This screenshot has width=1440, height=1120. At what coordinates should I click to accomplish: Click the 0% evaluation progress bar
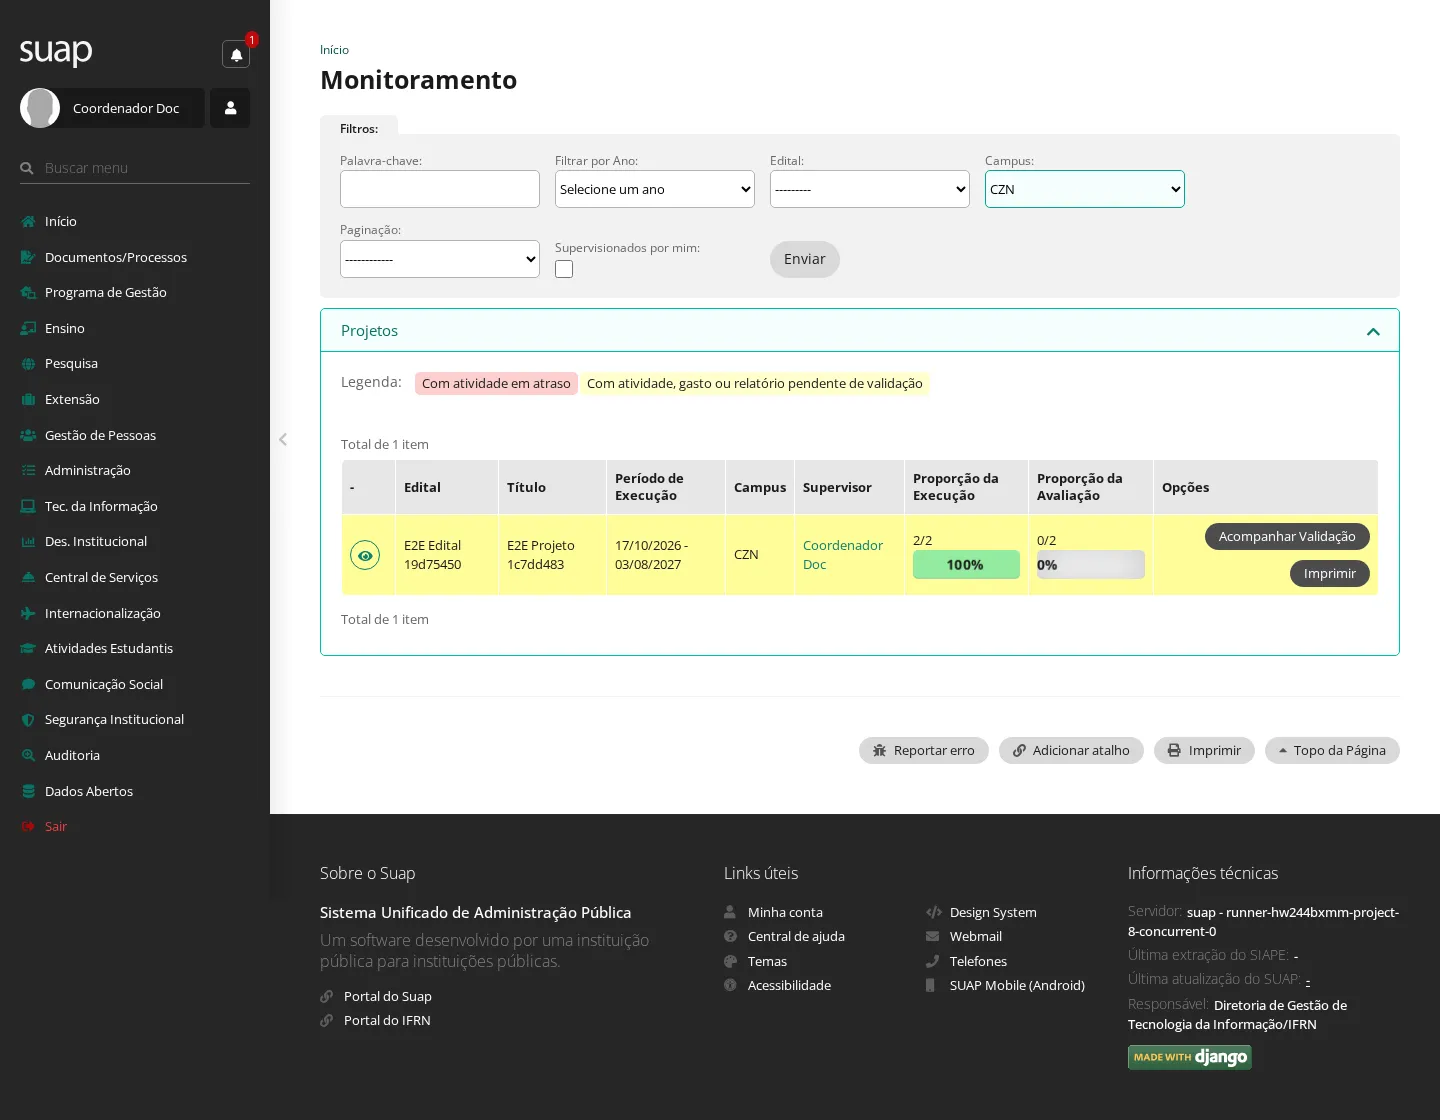(1091, 565)
